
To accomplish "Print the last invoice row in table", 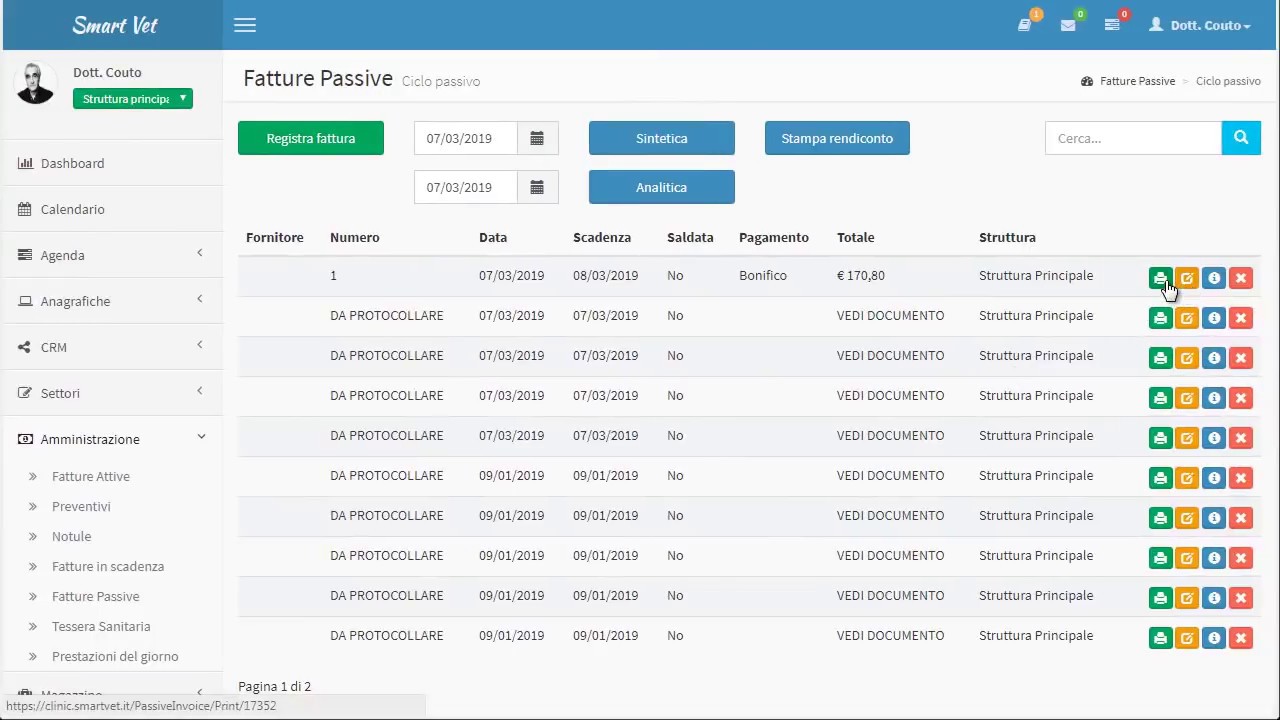I will coord(1160,638).
